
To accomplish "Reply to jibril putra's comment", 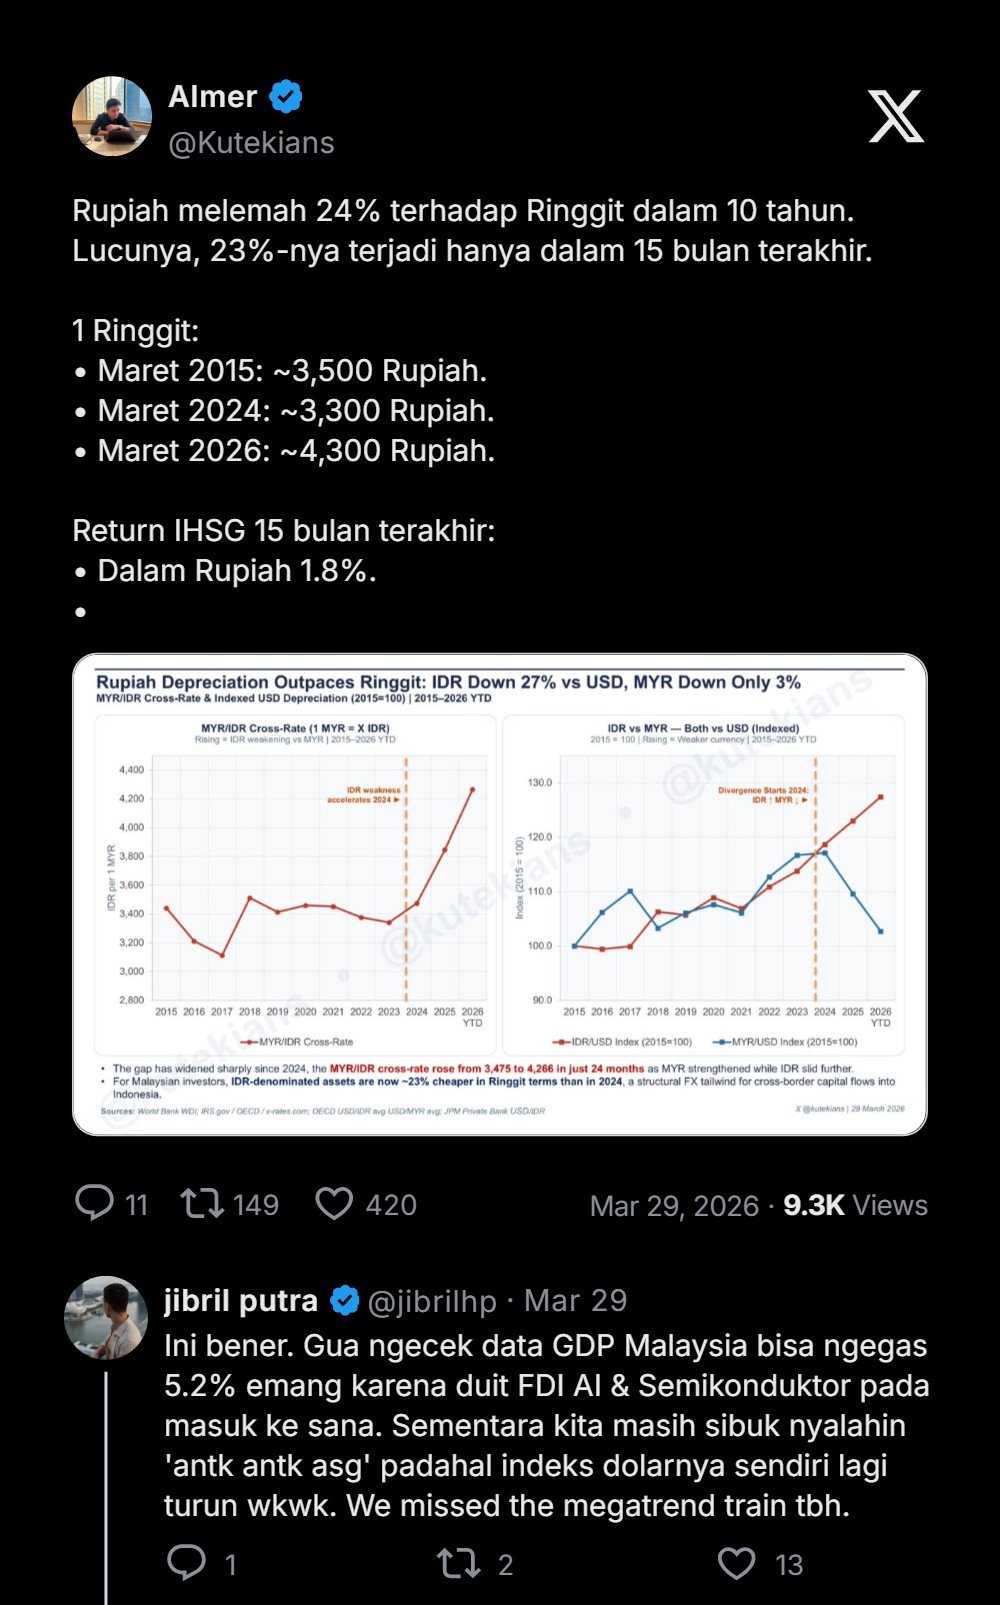I will click(x=187, y=1563).
